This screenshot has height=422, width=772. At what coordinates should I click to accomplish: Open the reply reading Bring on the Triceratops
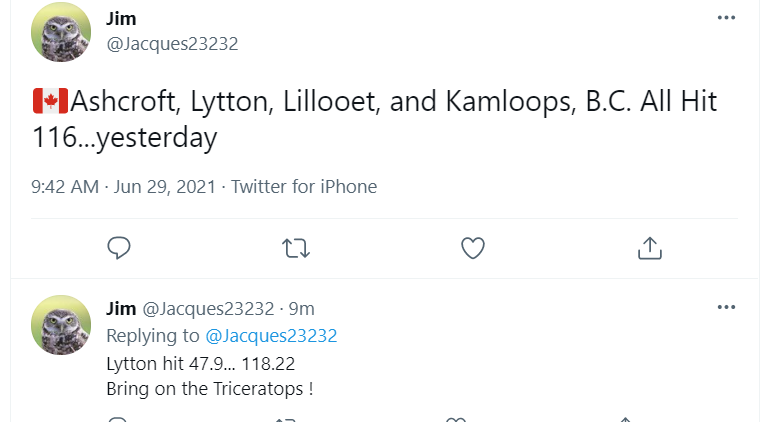coord(209,388)
